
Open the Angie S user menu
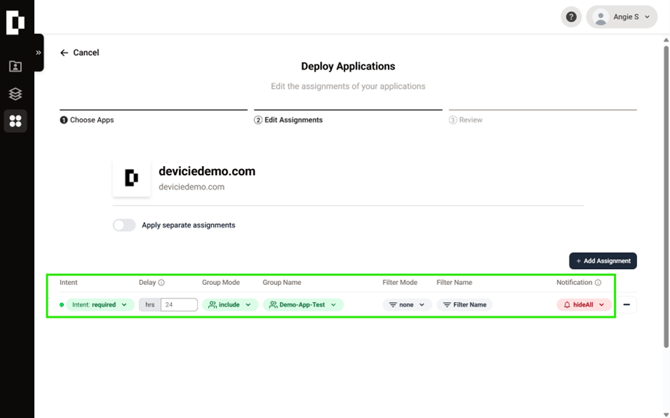(x=622, y=17)
